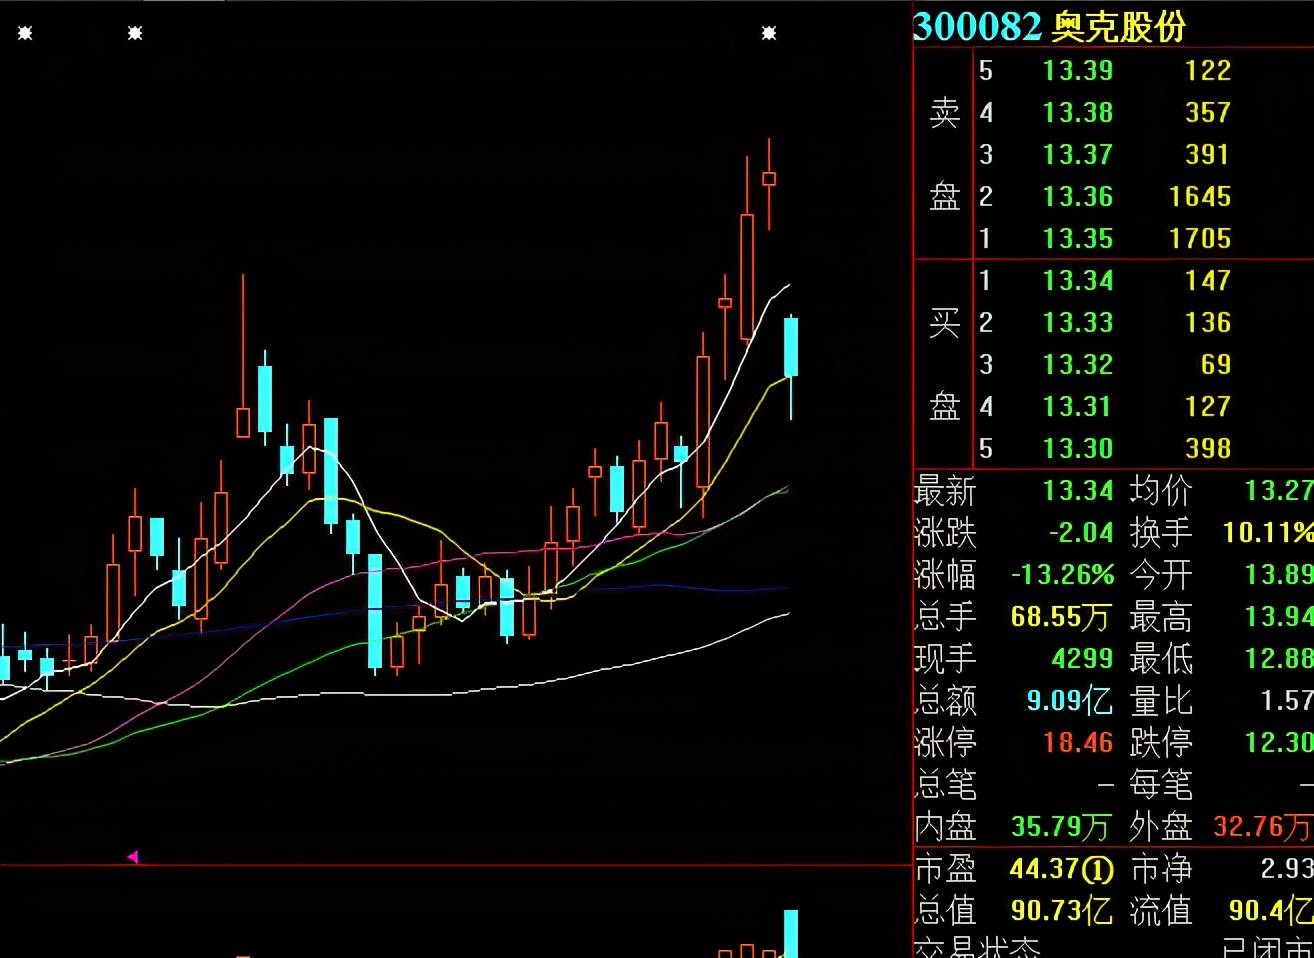
Task: Click the leftmost star info marker above chart
Action: click(25, 34)
